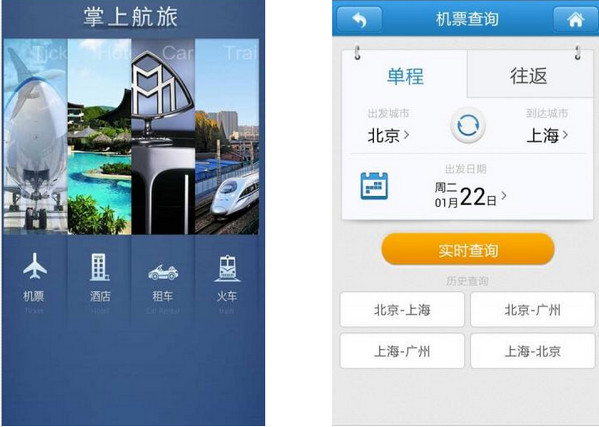
Task: Tap the airplane photo thumbnail
Action: click(36, 136)
